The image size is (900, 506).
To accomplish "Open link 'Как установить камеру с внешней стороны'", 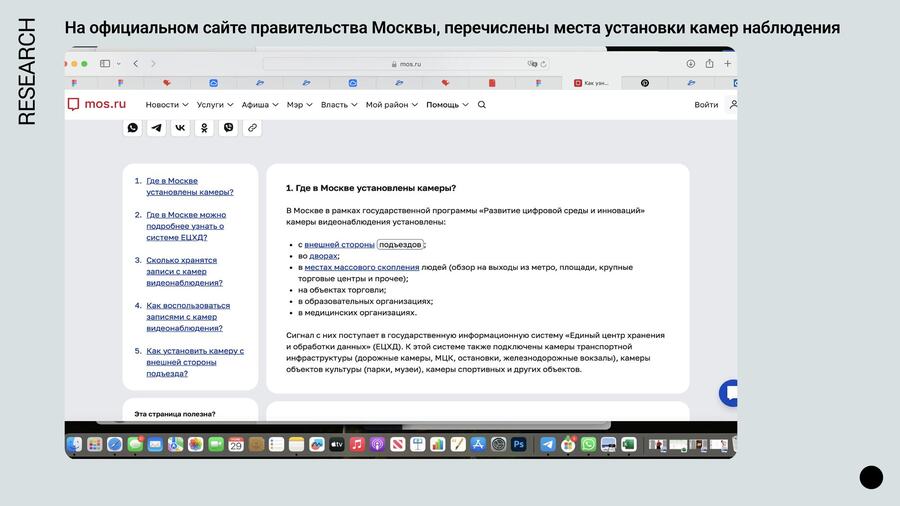I will coord(195,362).
